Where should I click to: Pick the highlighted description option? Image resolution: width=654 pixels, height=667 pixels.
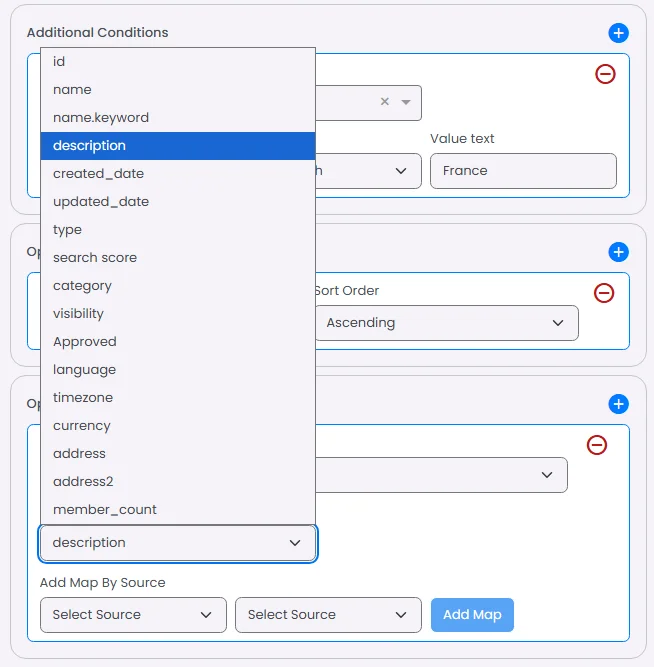[x=178, y=146]
